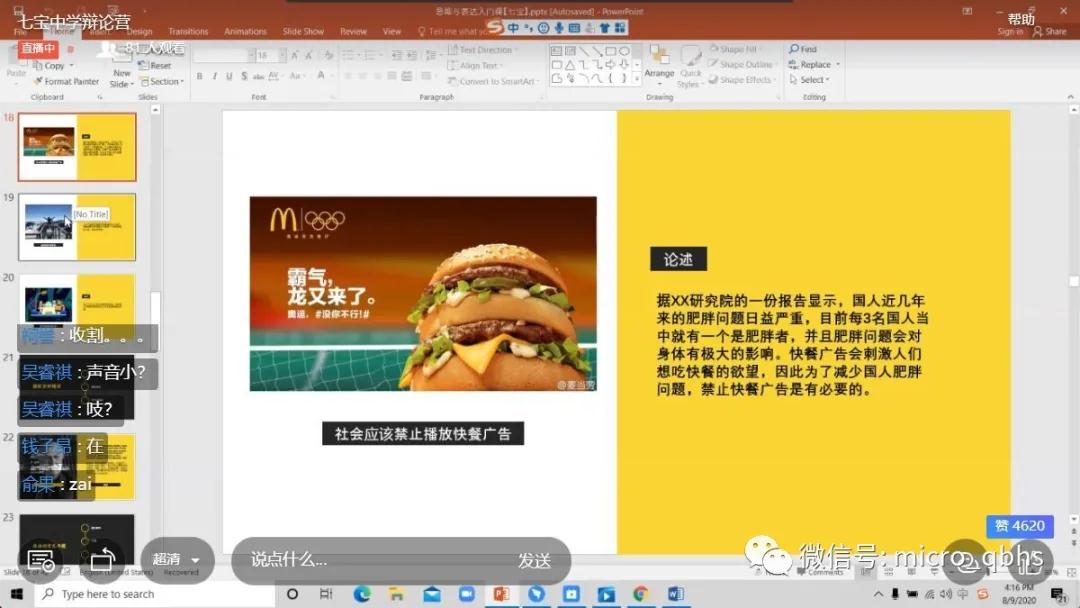Image resolution: width=1080 pixels, height=608 pixels.
Task: Toggle Italic formatting
Action: [x=214, y=76]
